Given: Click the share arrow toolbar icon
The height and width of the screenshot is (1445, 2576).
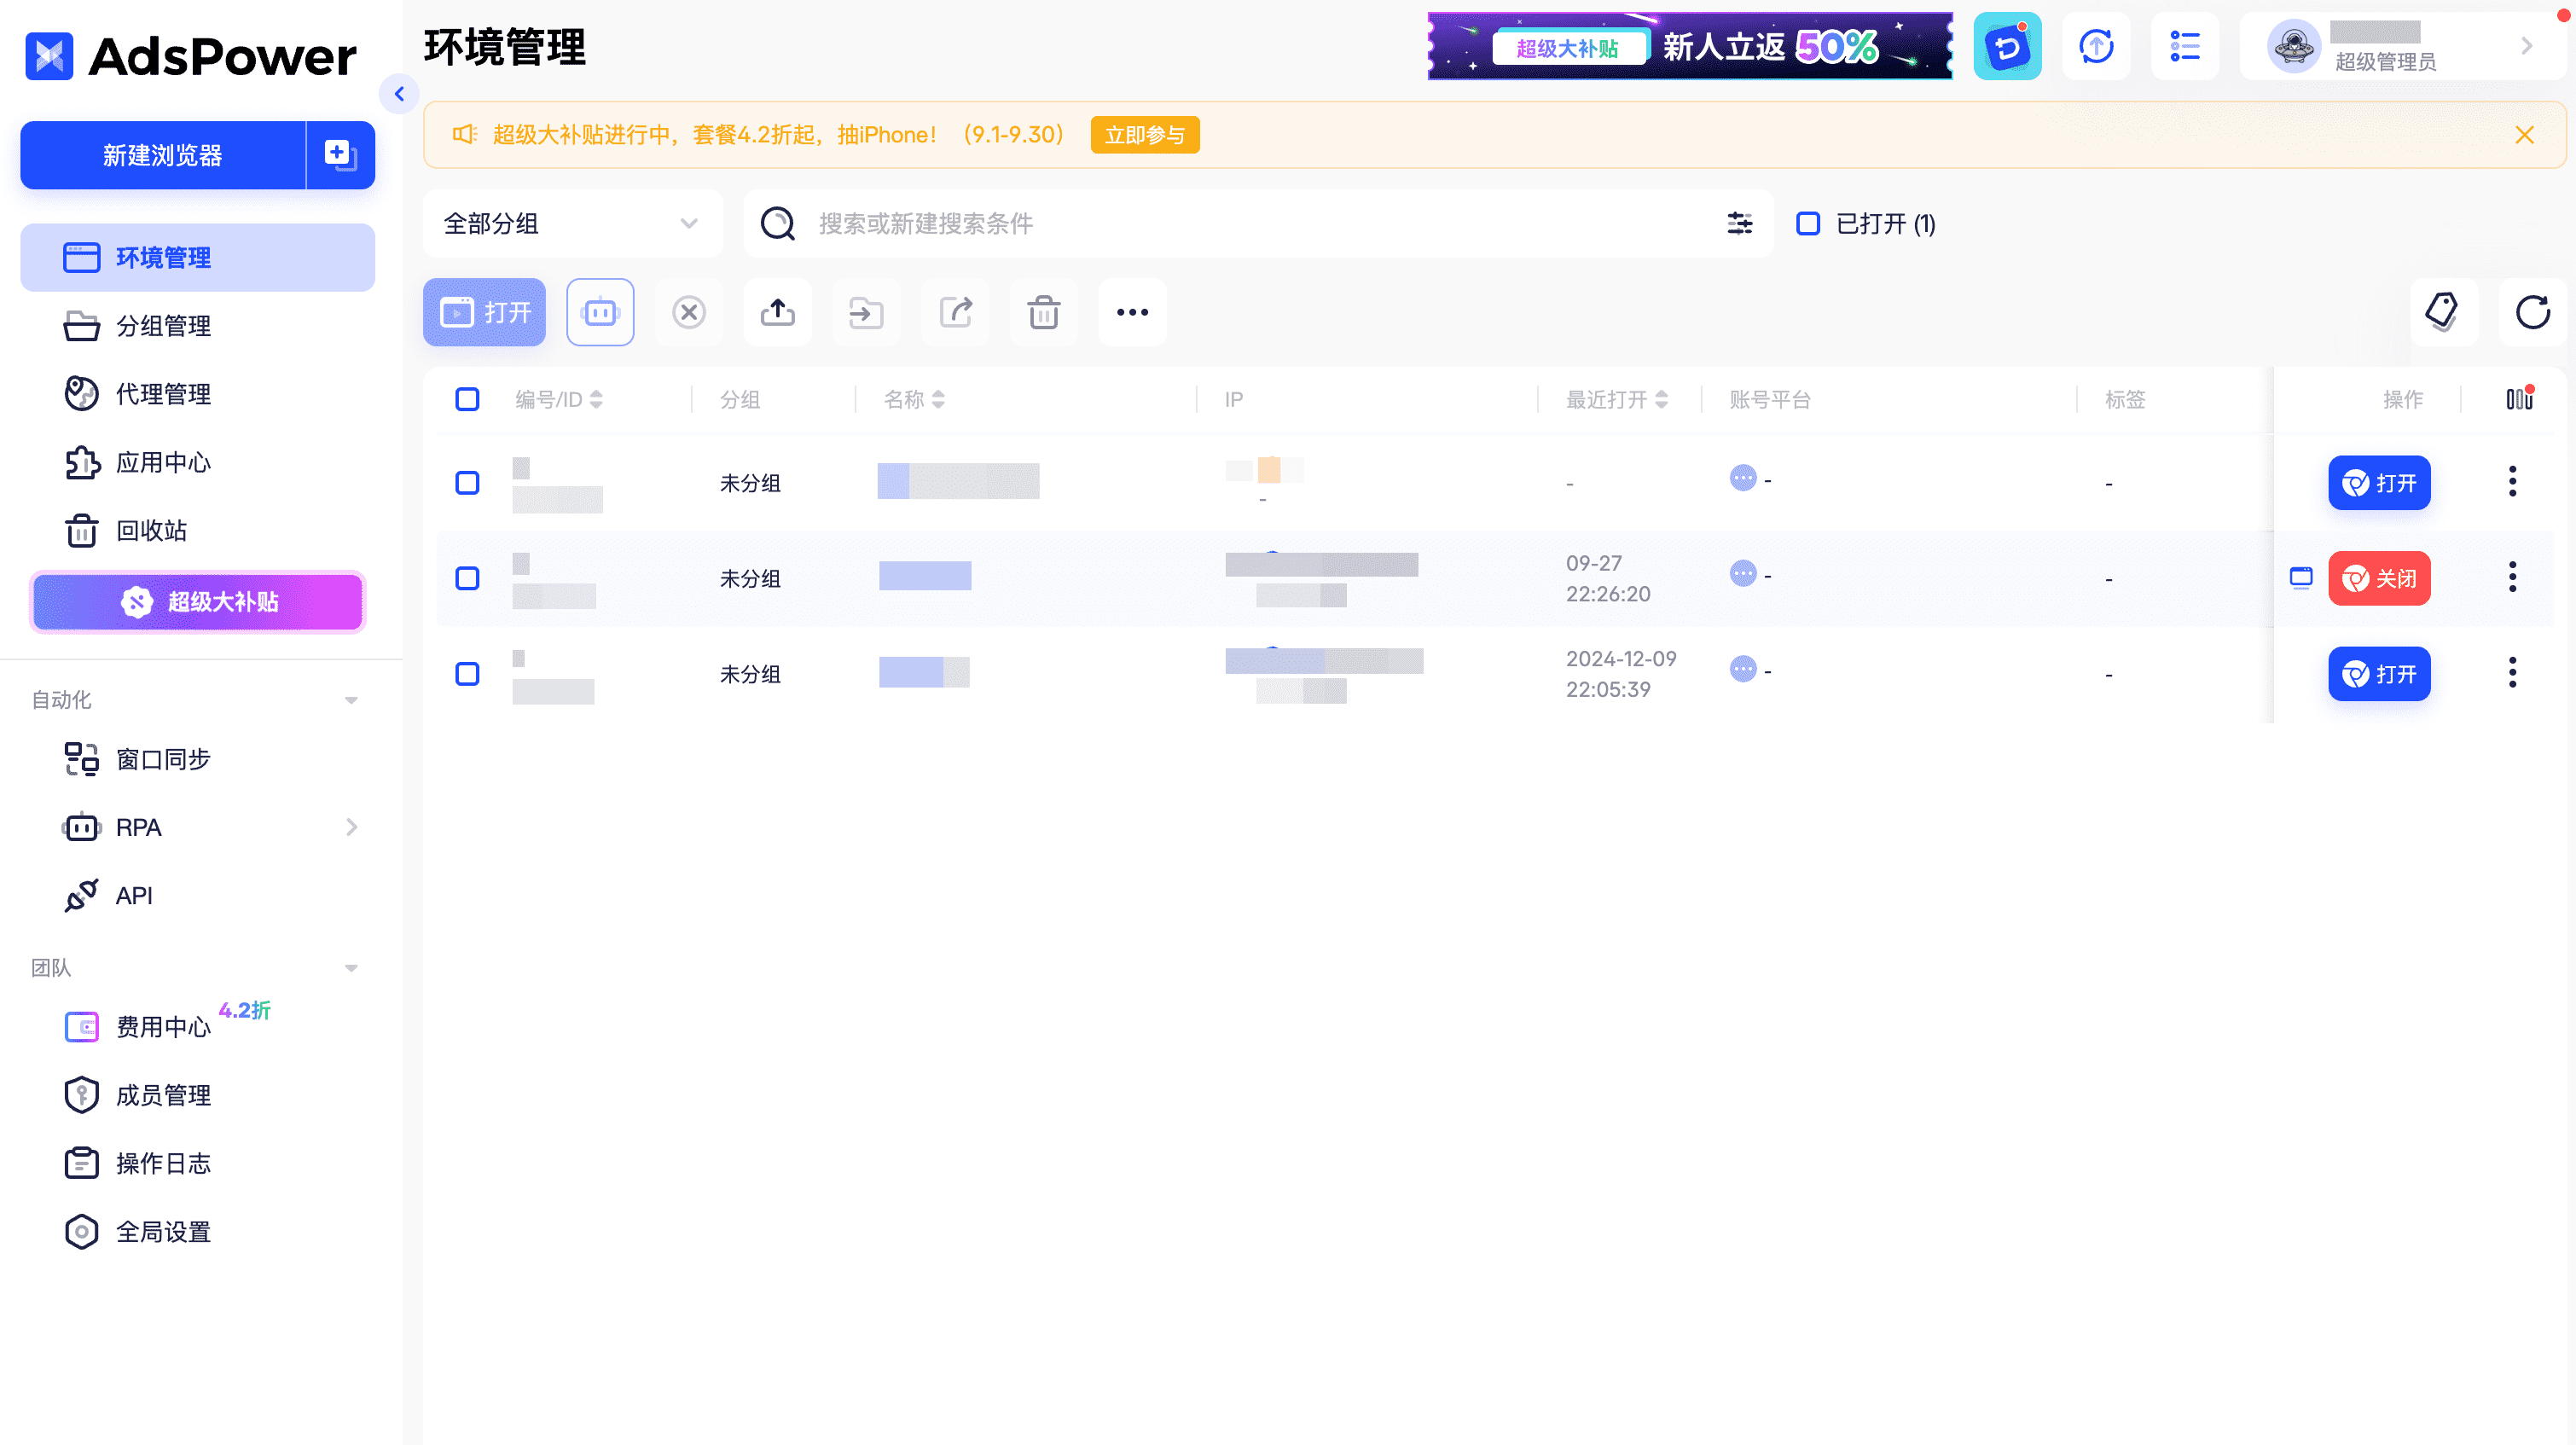Looking at the screenshot, I should [x=955, y=312].
